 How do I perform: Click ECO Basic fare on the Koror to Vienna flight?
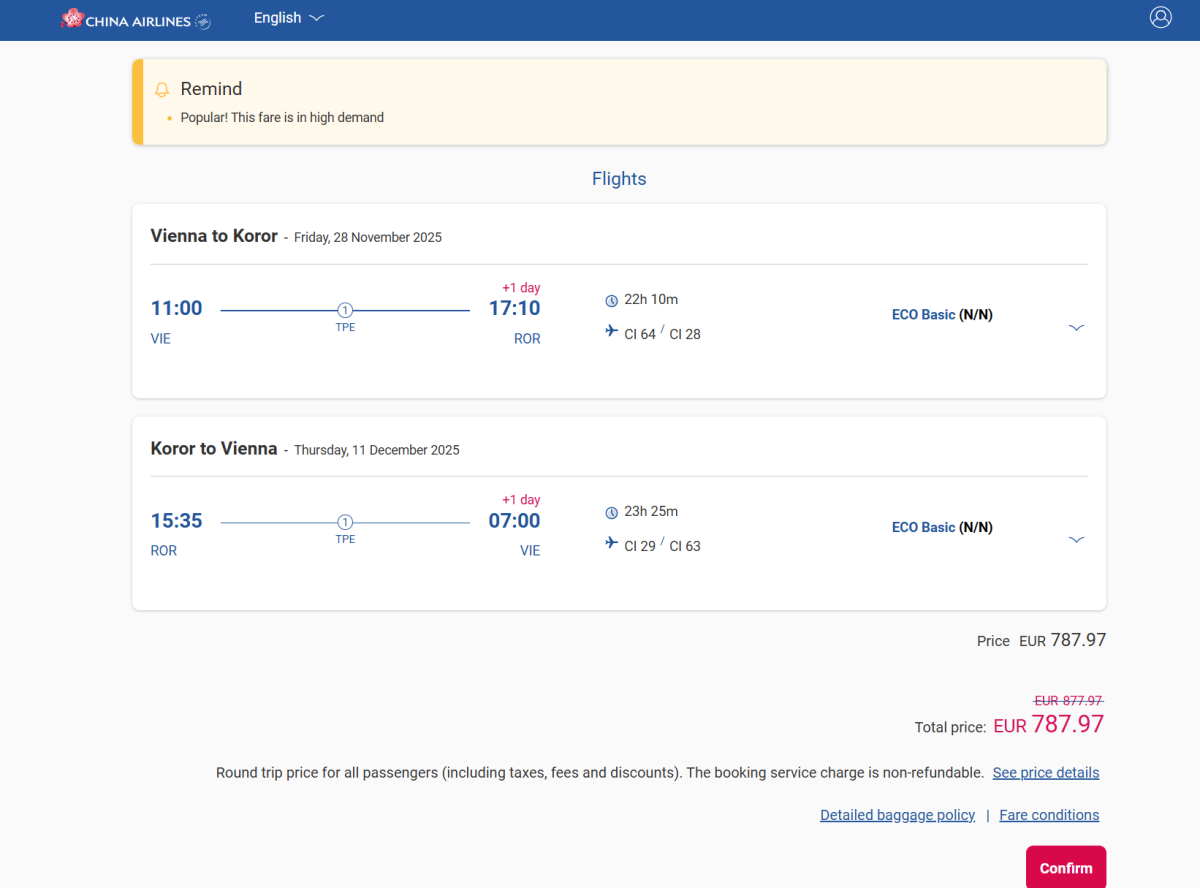coord(923,527)
